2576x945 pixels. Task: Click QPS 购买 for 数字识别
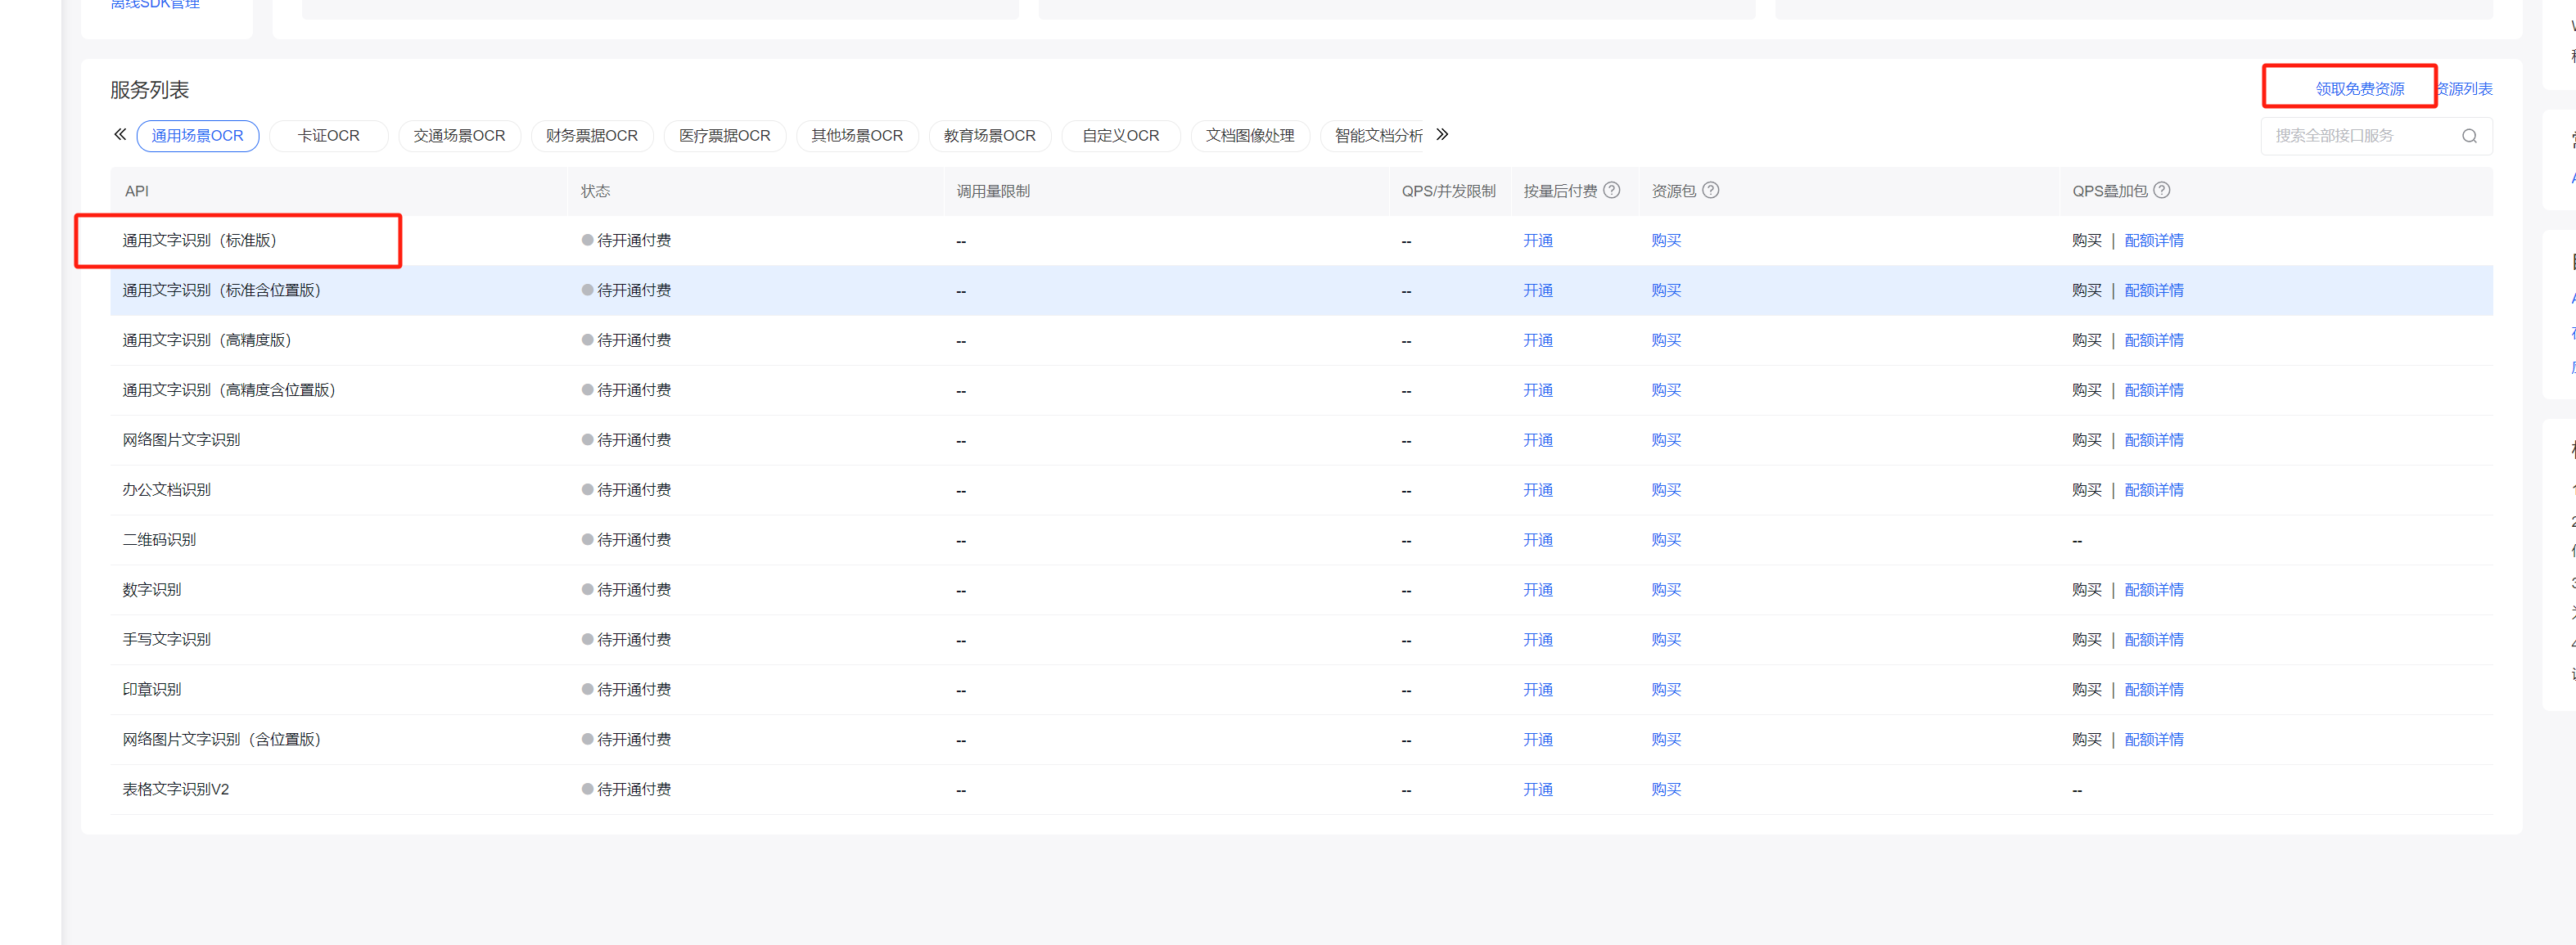click(2087, 591)
